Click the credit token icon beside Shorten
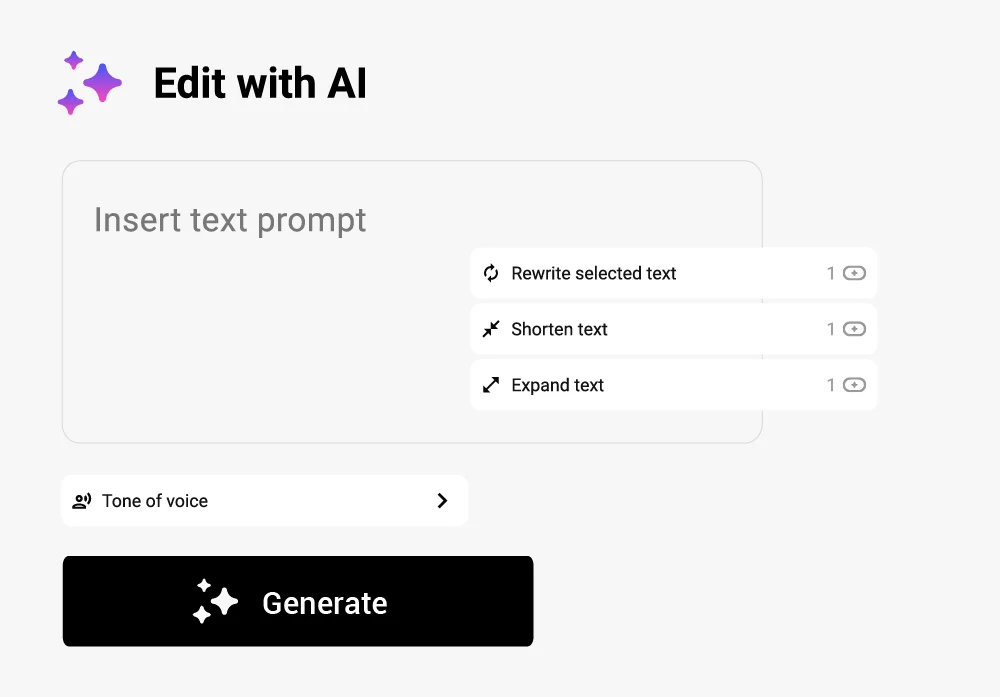 click(x=854, y=329)
